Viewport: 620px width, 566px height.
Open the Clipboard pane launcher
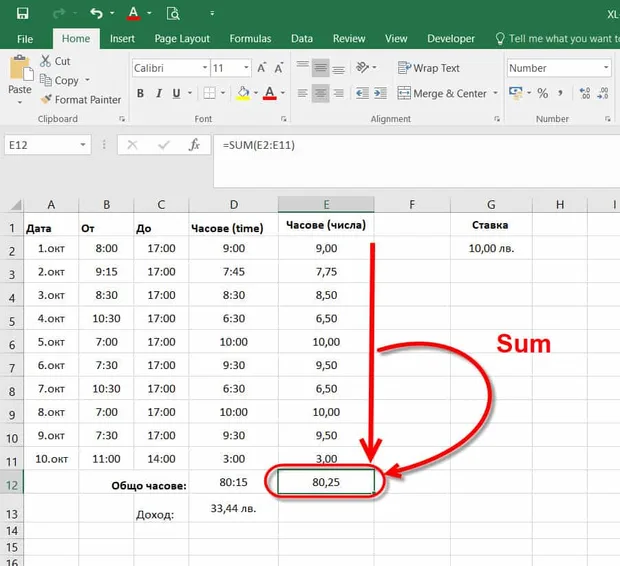click(x=122, y=119)
